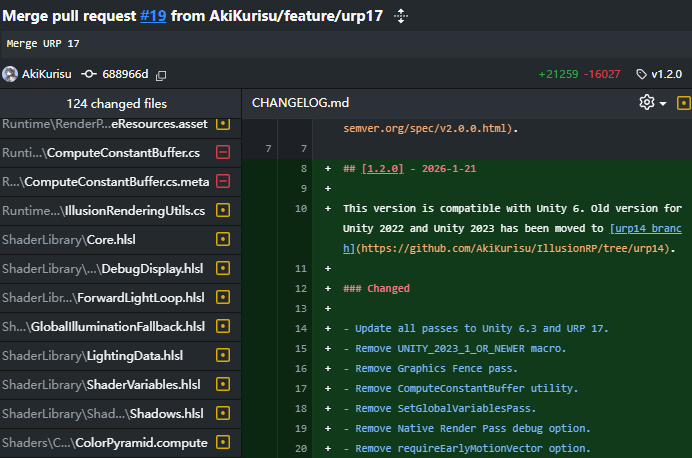This screenshot has width=692, height=458.
Task: Open pull request #19 link
Action: click(154, 16)
